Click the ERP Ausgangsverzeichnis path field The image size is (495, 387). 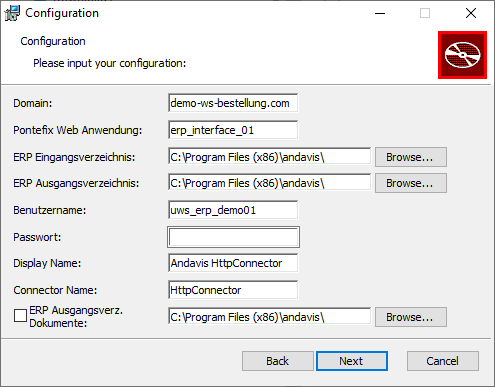pyautogui.click(x=269, y=183)
